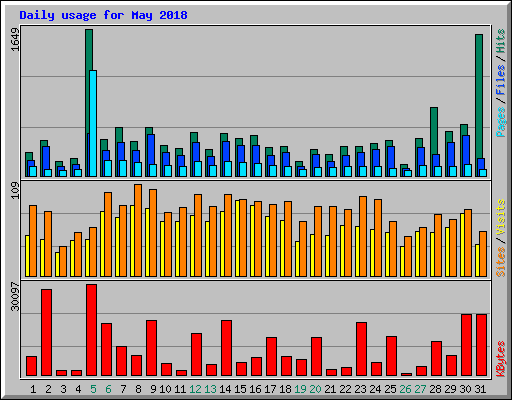Screen dimensions: 512x400
Task: Click green weekend day label 20
Action: click(315, 389)
